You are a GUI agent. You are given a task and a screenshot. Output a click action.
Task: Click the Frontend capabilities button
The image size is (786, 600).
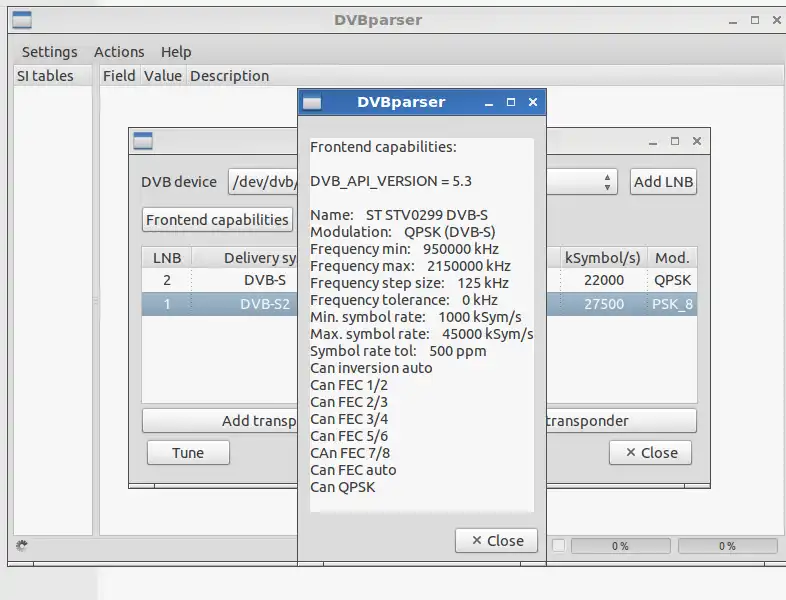[217, 220]
